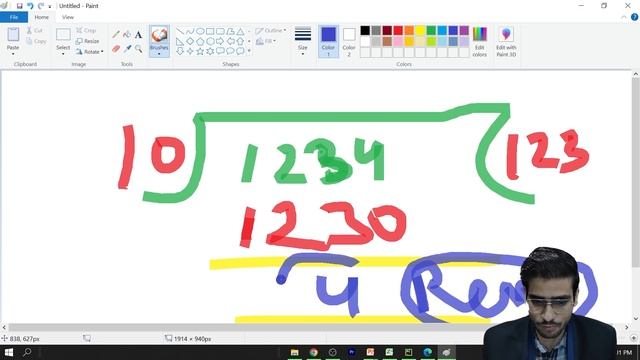Expand the Paste dropdown arrow
Image resolution: width=640 pixels, height=360 pixels.
[x=13, y=54]
